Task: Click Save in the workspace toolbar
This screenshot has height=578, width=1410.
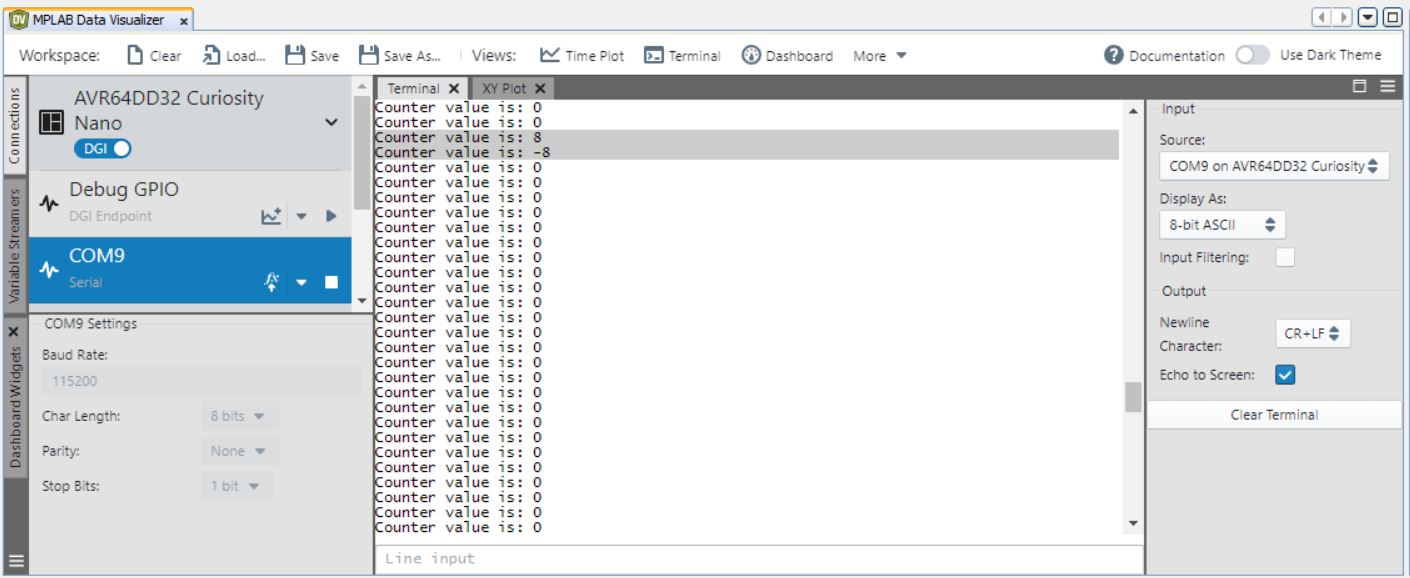Action: pyautogui.click(x=310, y=55)
